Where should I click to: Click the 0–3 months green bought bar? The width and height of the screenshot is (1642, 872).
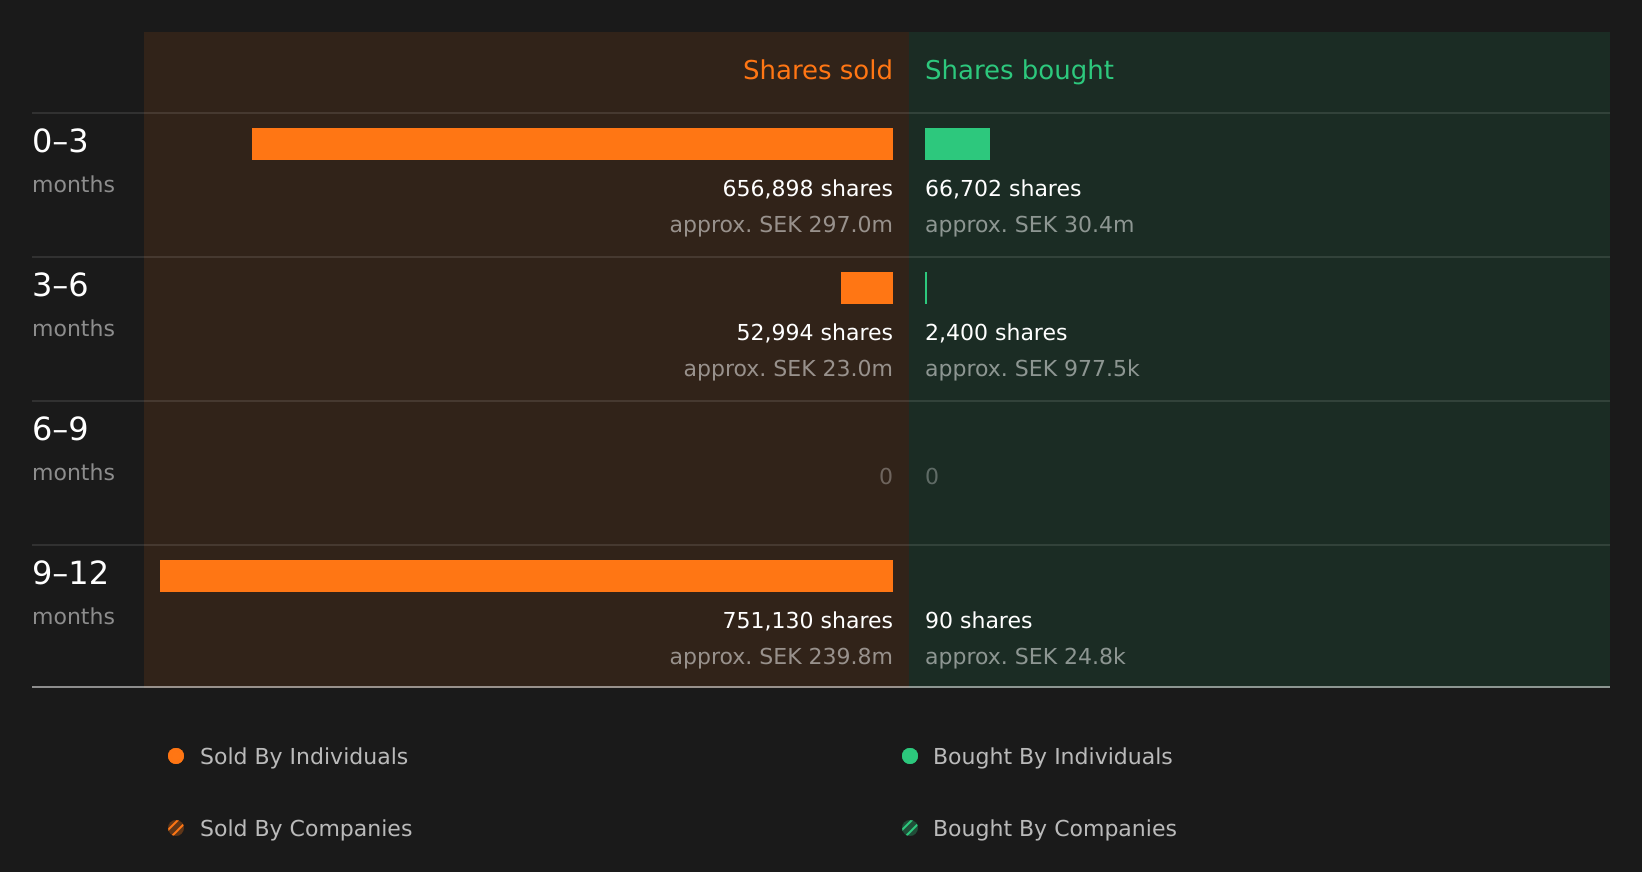957,144
